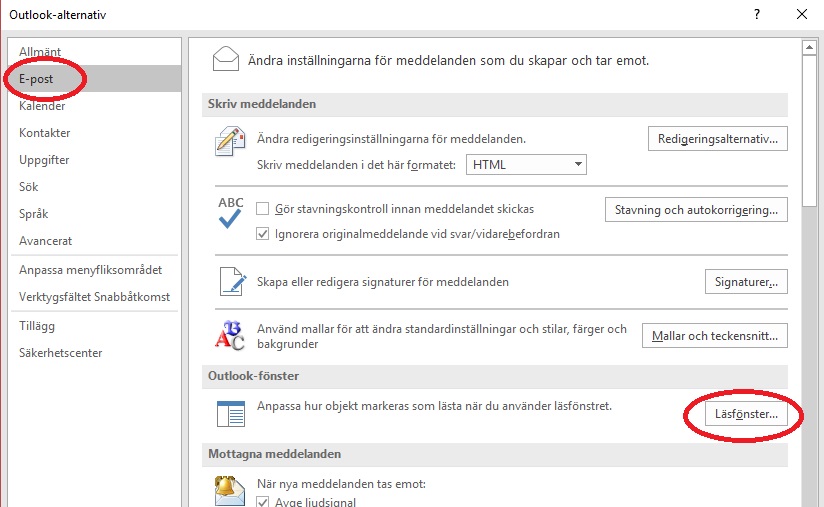Viewport: 824px width, 507px height.
Task: Click the reading pane window icon
Action: [x=231, y=413]
